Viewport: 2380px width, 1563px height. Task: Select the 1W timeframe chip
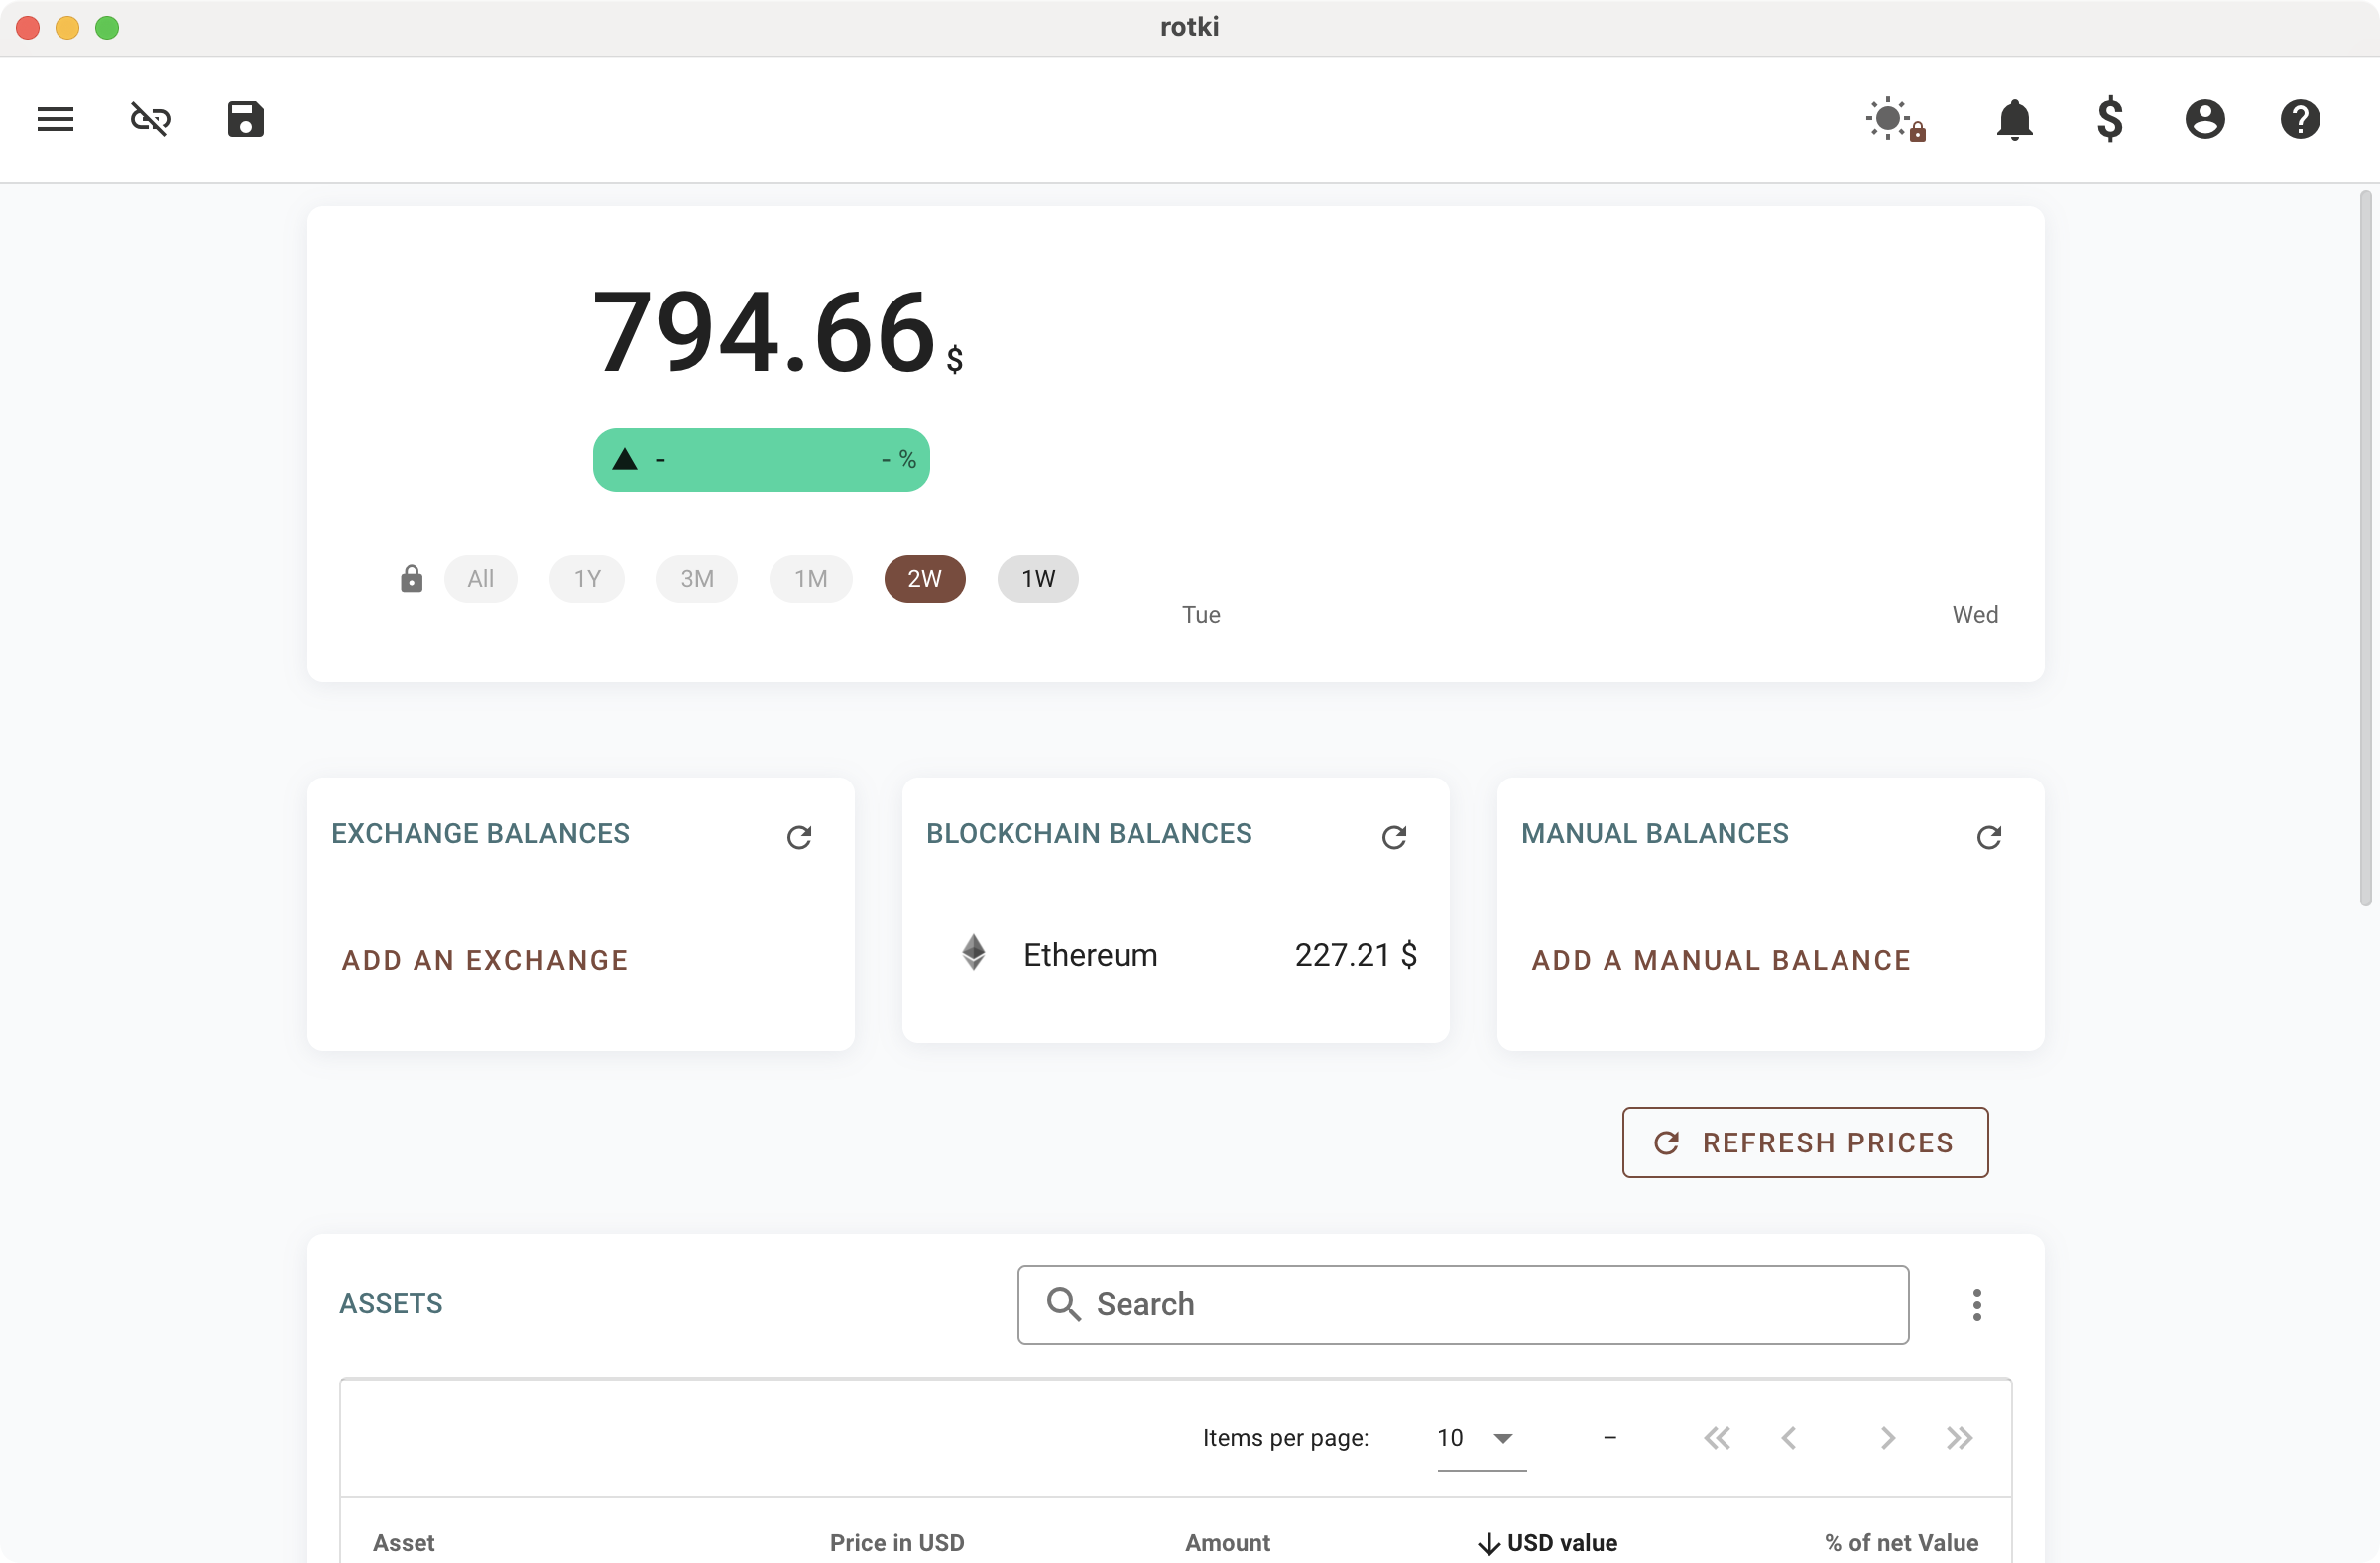pos(1038,579)
